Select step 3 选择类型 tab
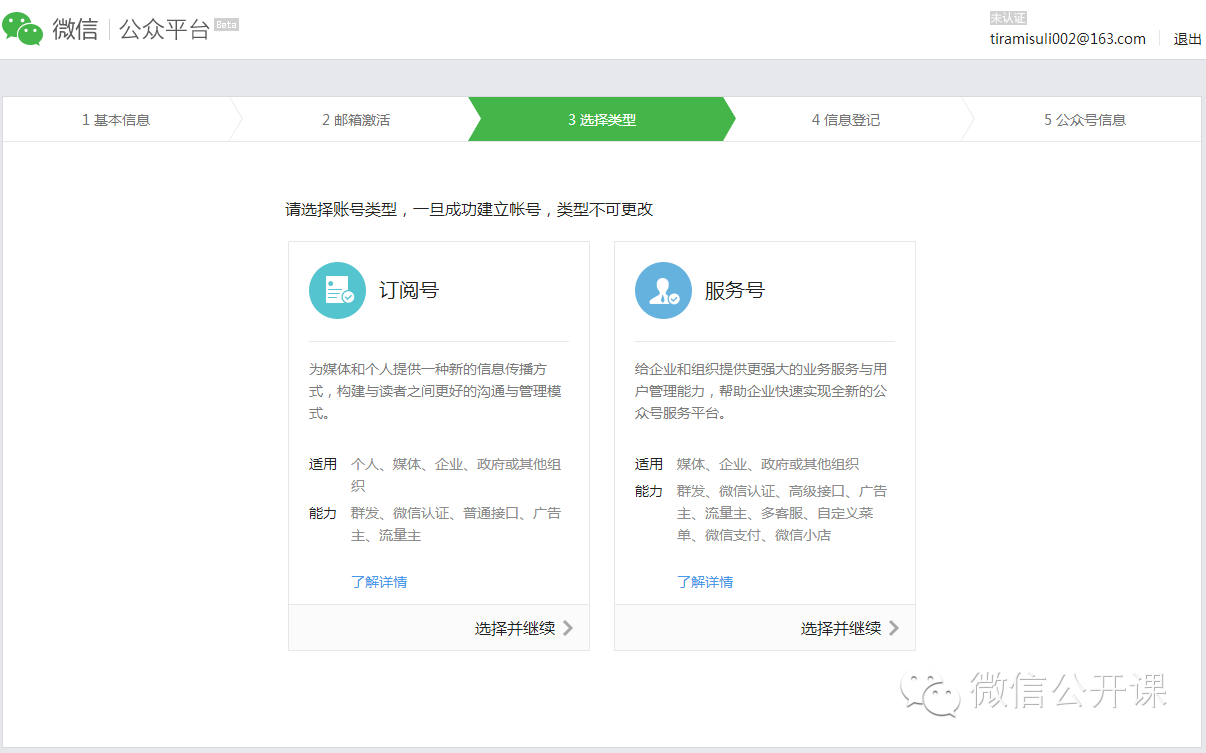The height and width of the screenshot is (753, 1206). 602,120
